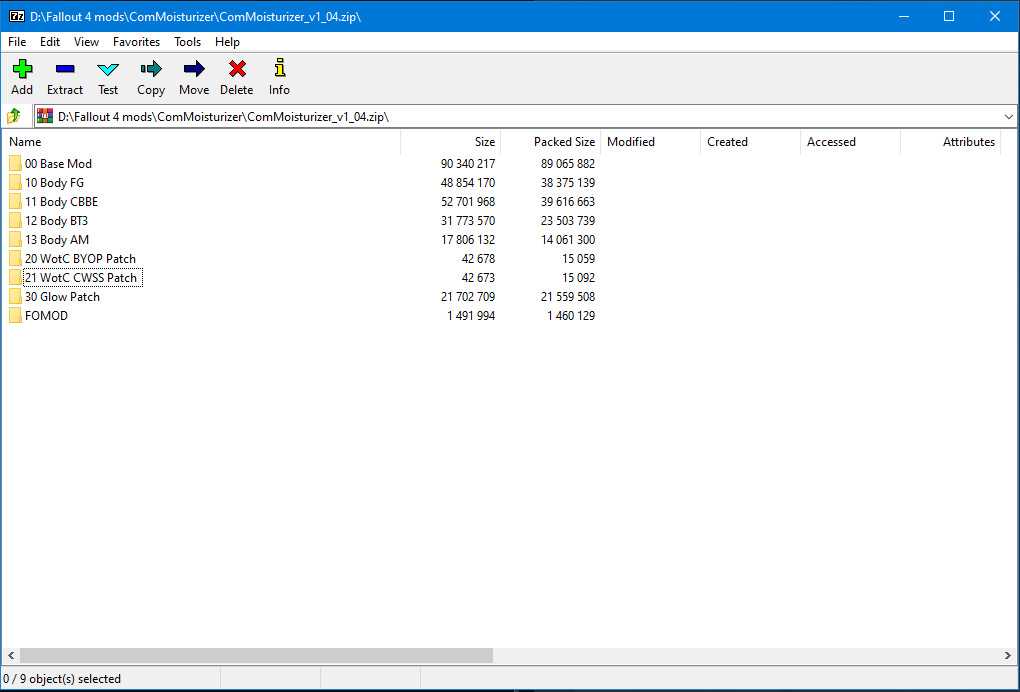
Task: Open the Favorites menu
Action: [136, 42]
